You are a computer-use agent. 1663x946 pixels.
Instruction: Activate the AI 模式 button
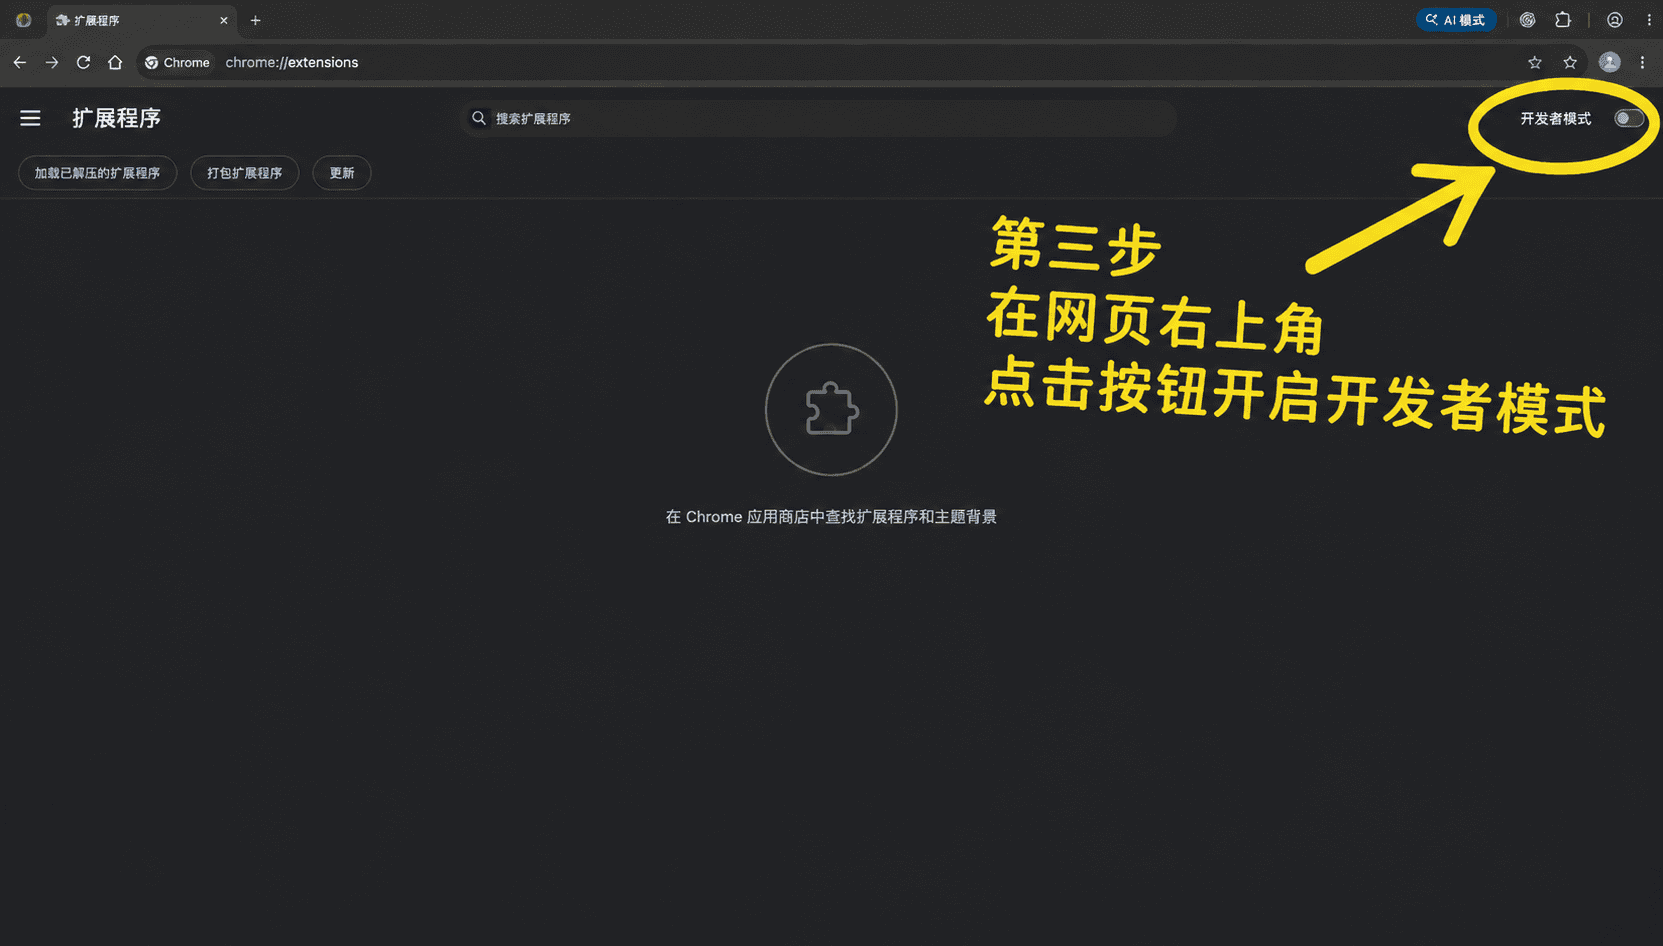click(1456, 20)
